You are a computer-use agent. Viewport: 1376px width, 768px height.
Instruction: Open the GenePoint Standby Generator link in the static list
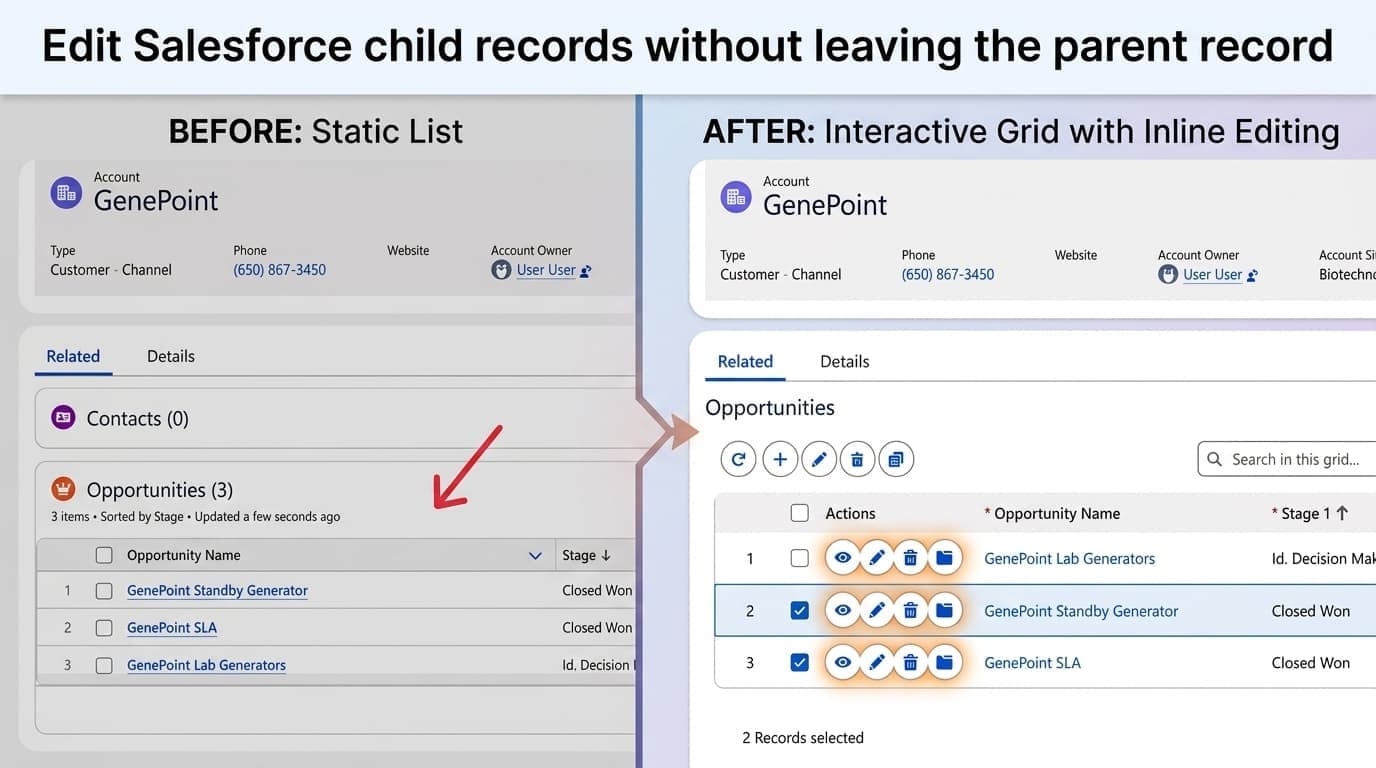[x=217, y=590]
